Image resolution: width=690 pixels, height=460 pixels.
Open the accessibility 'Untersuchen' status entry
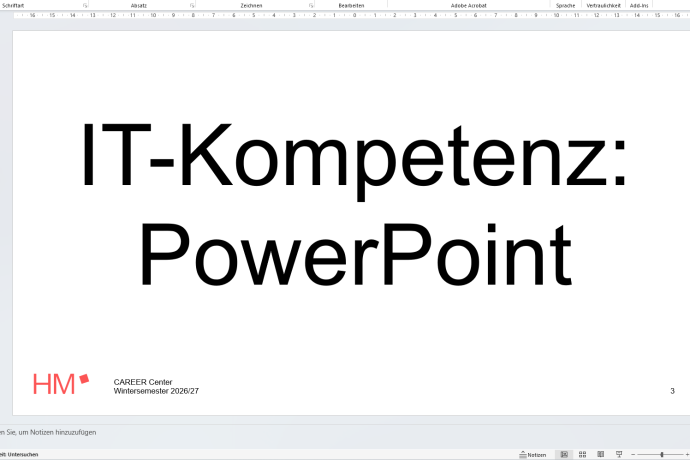point(19,455)
